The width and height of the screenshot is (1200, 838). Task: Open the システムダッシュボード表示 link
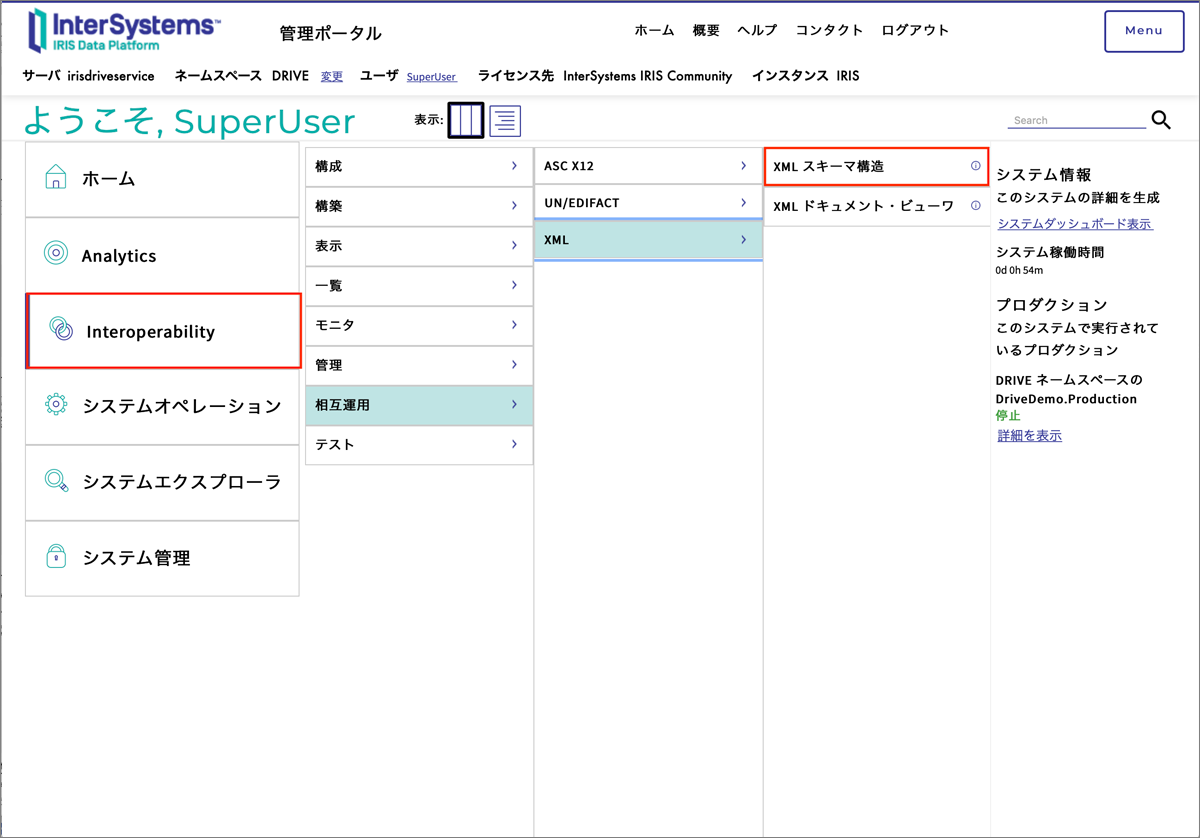tap(1075, 224)
